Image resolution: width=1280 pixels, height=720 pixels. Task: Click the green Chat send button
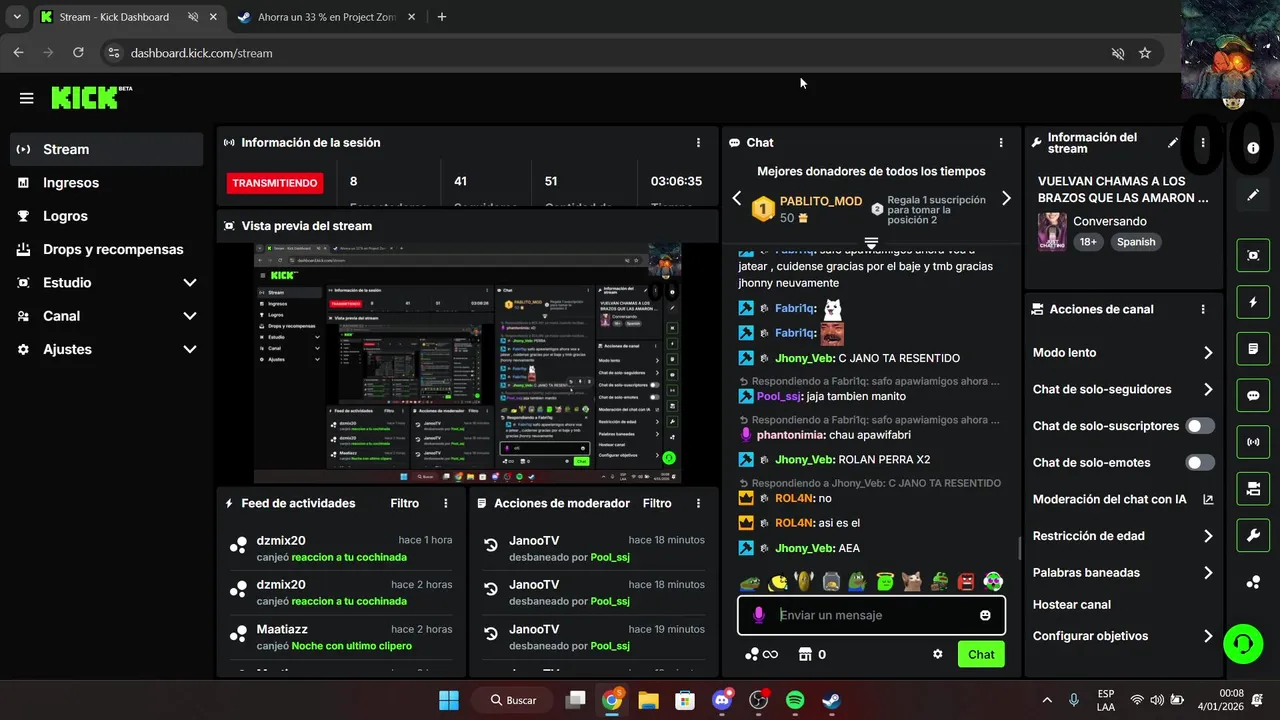click(x=981, y=654)
